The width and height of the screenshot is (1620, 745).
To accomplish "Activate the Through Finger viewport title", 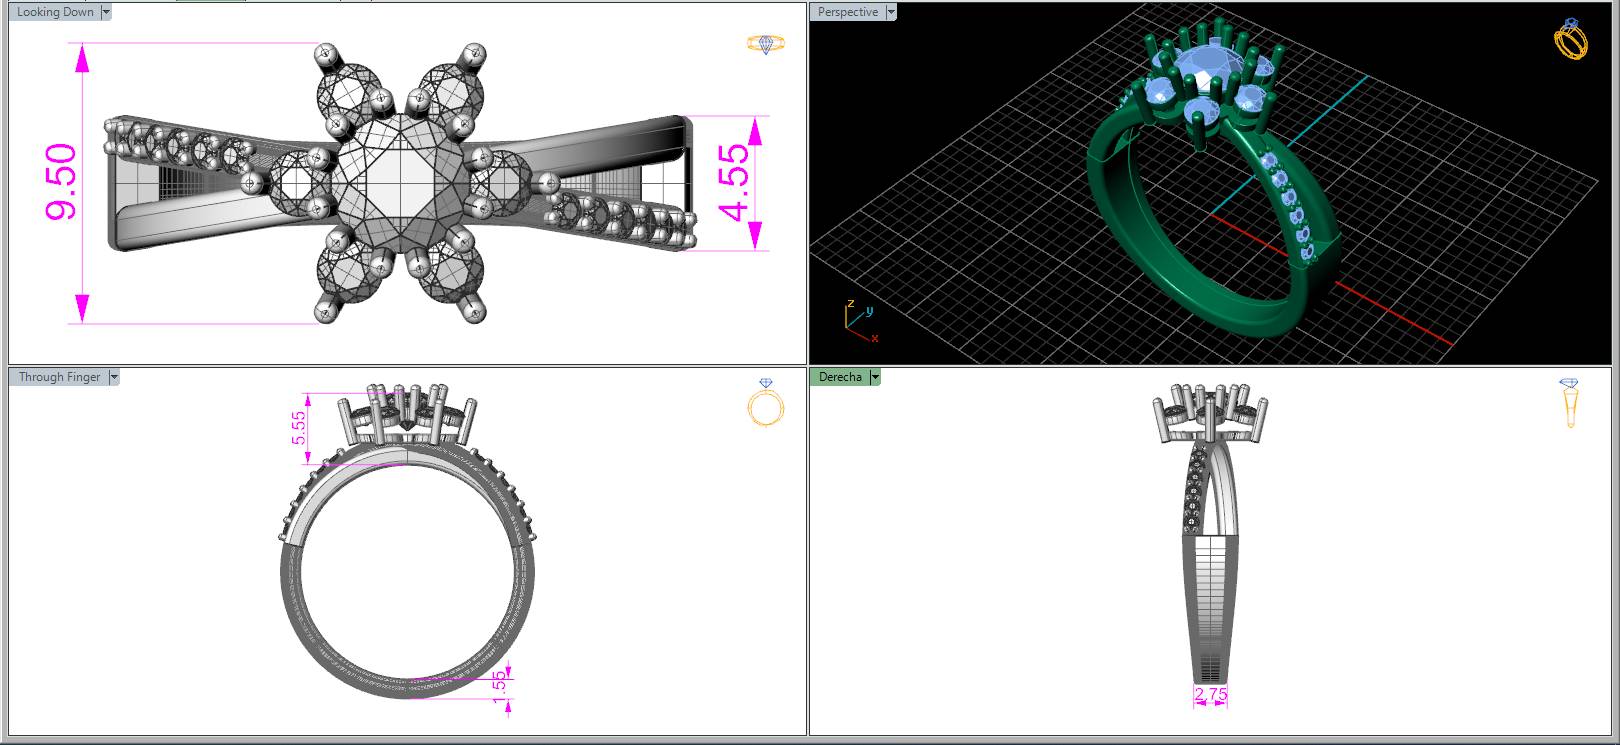I will pyautogui.click(x=59, y=377).
